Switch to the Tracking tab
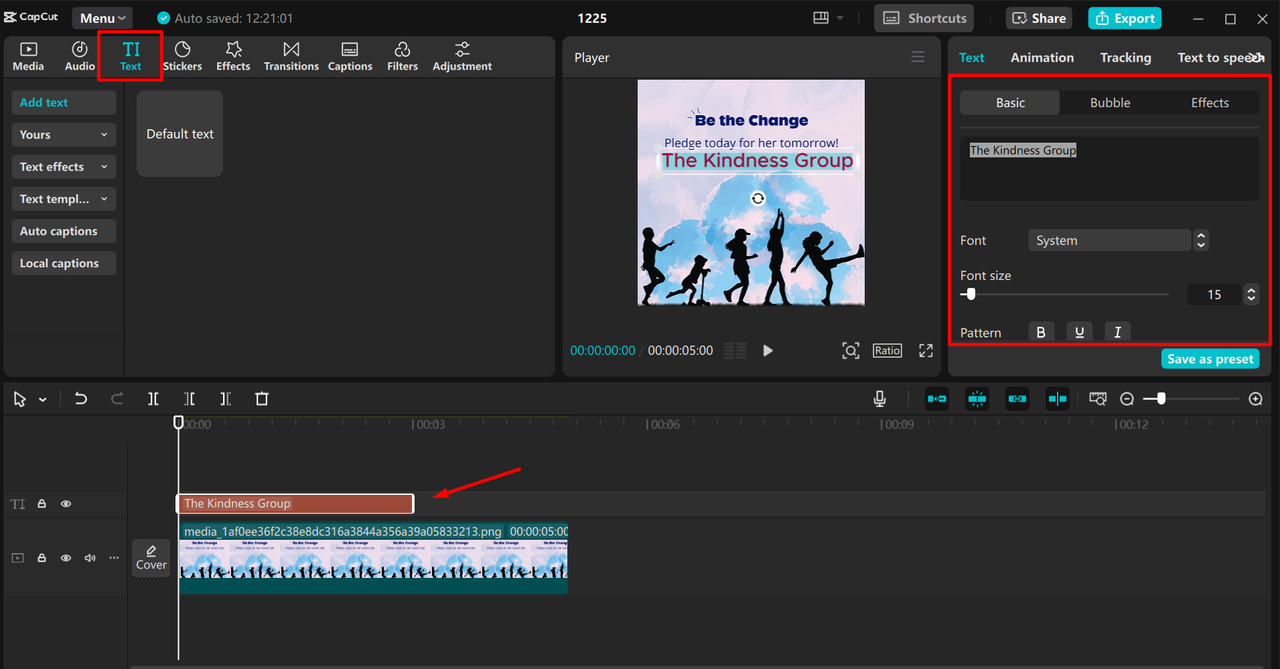The height and width of the screenshot is (669, 1280). coord(1125,57)
